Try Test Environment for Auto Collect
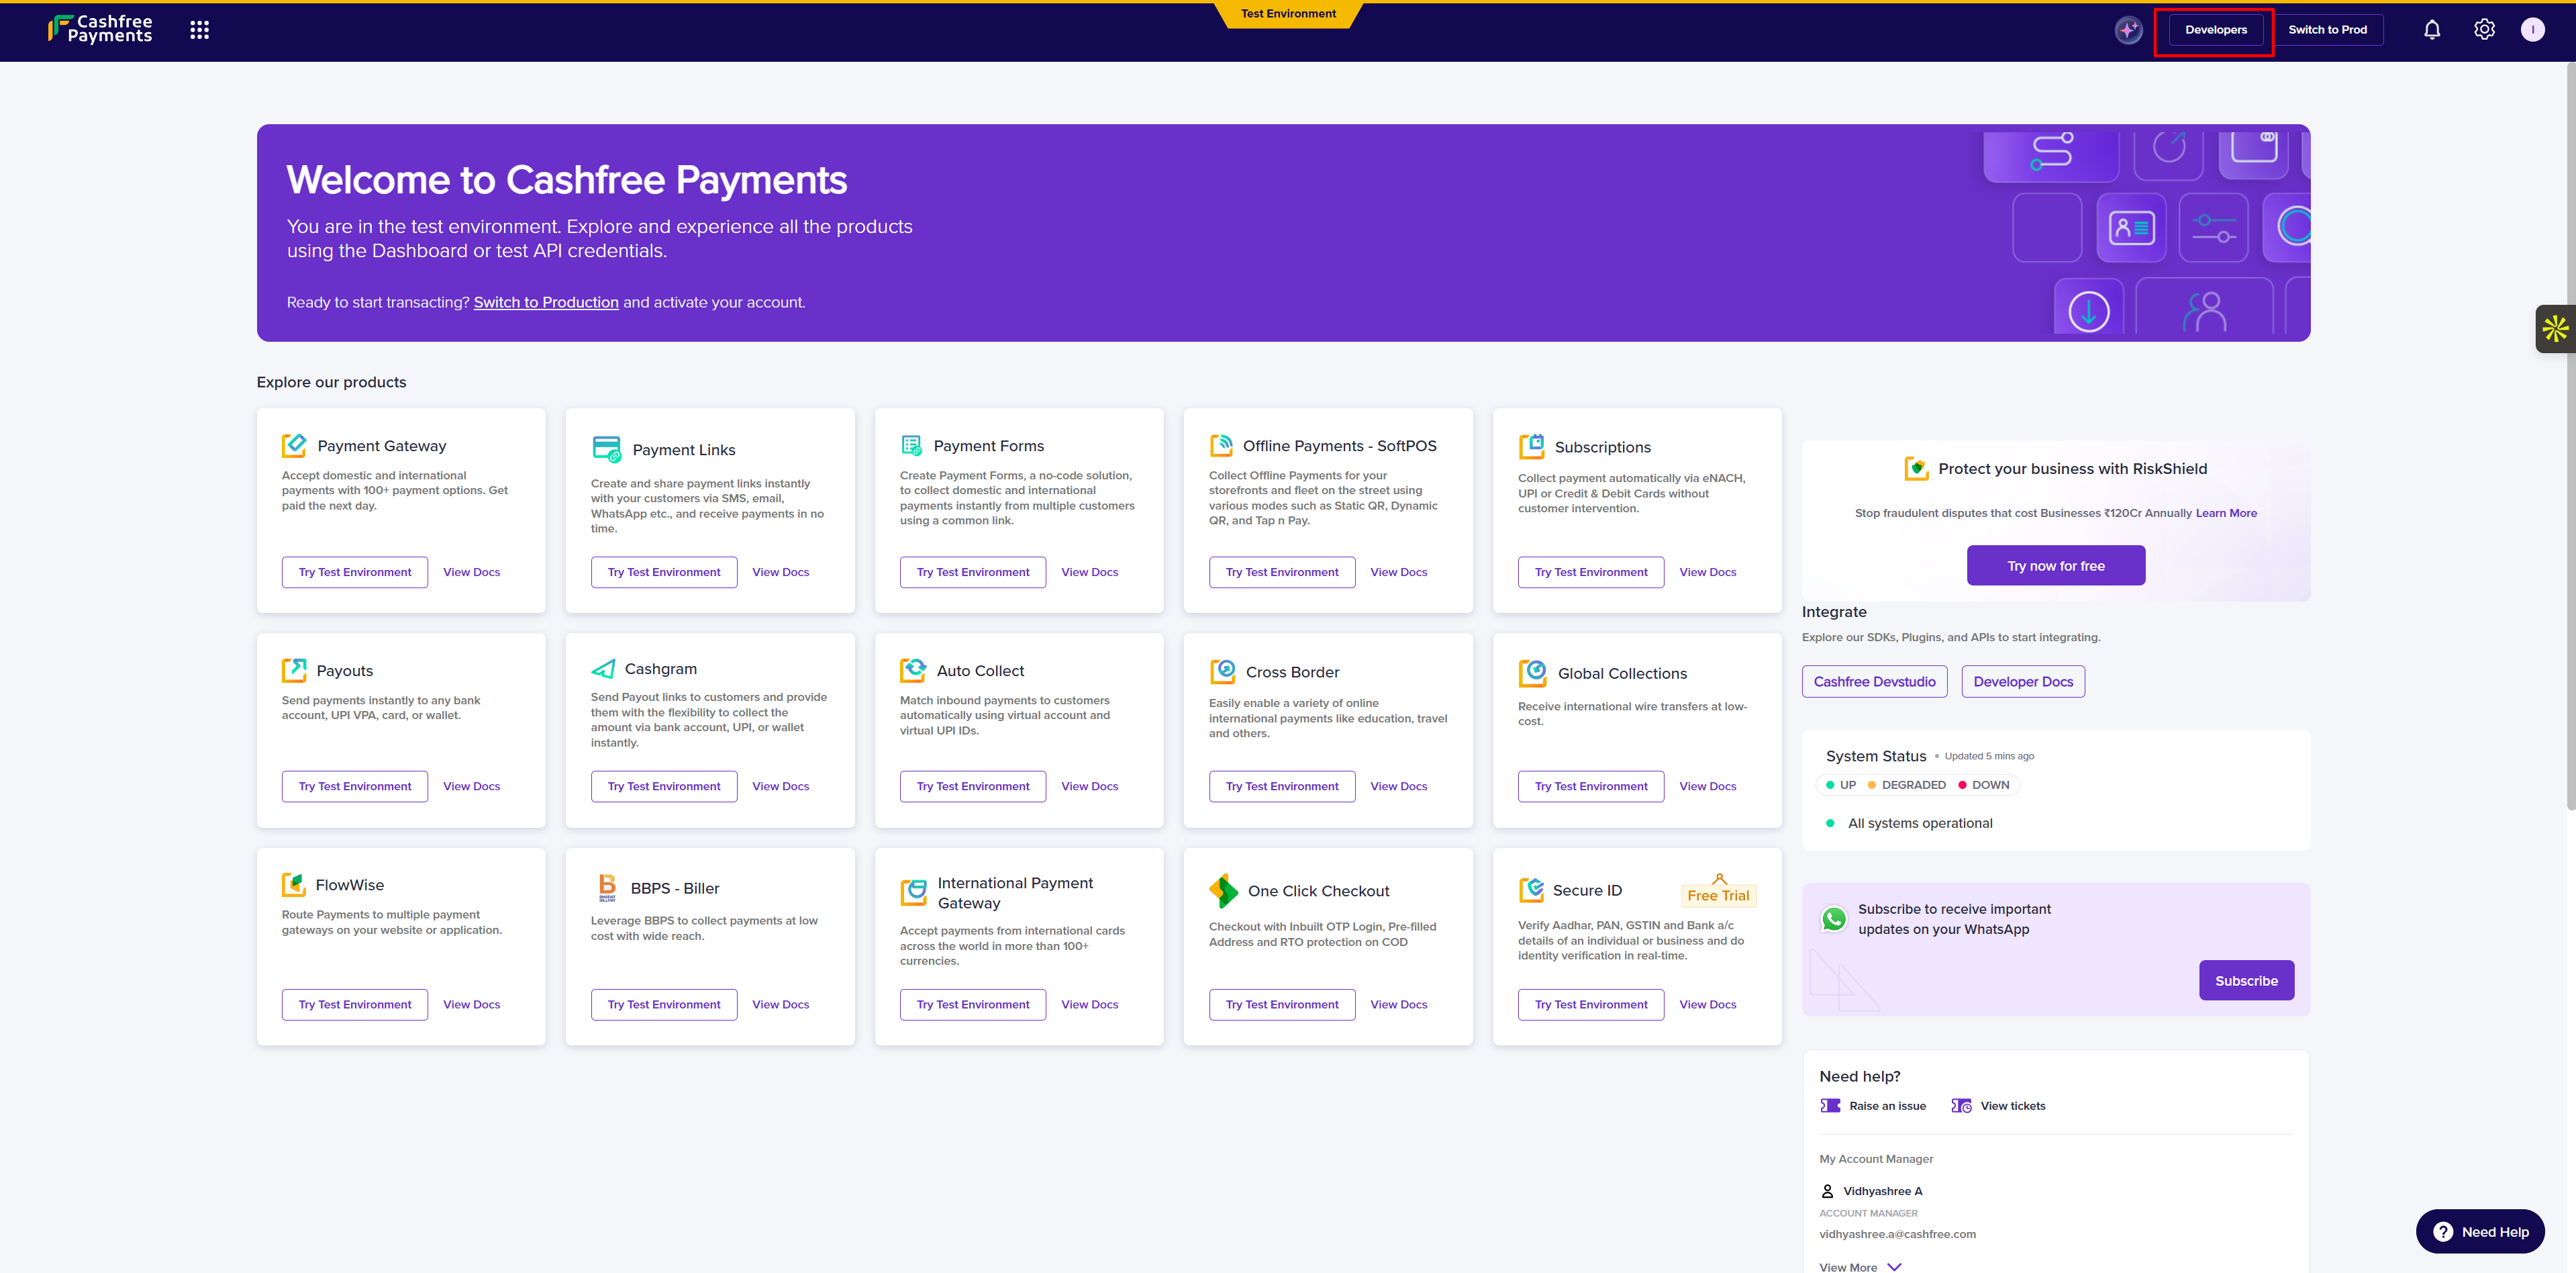The image size is (2576, 1273). 973,786
